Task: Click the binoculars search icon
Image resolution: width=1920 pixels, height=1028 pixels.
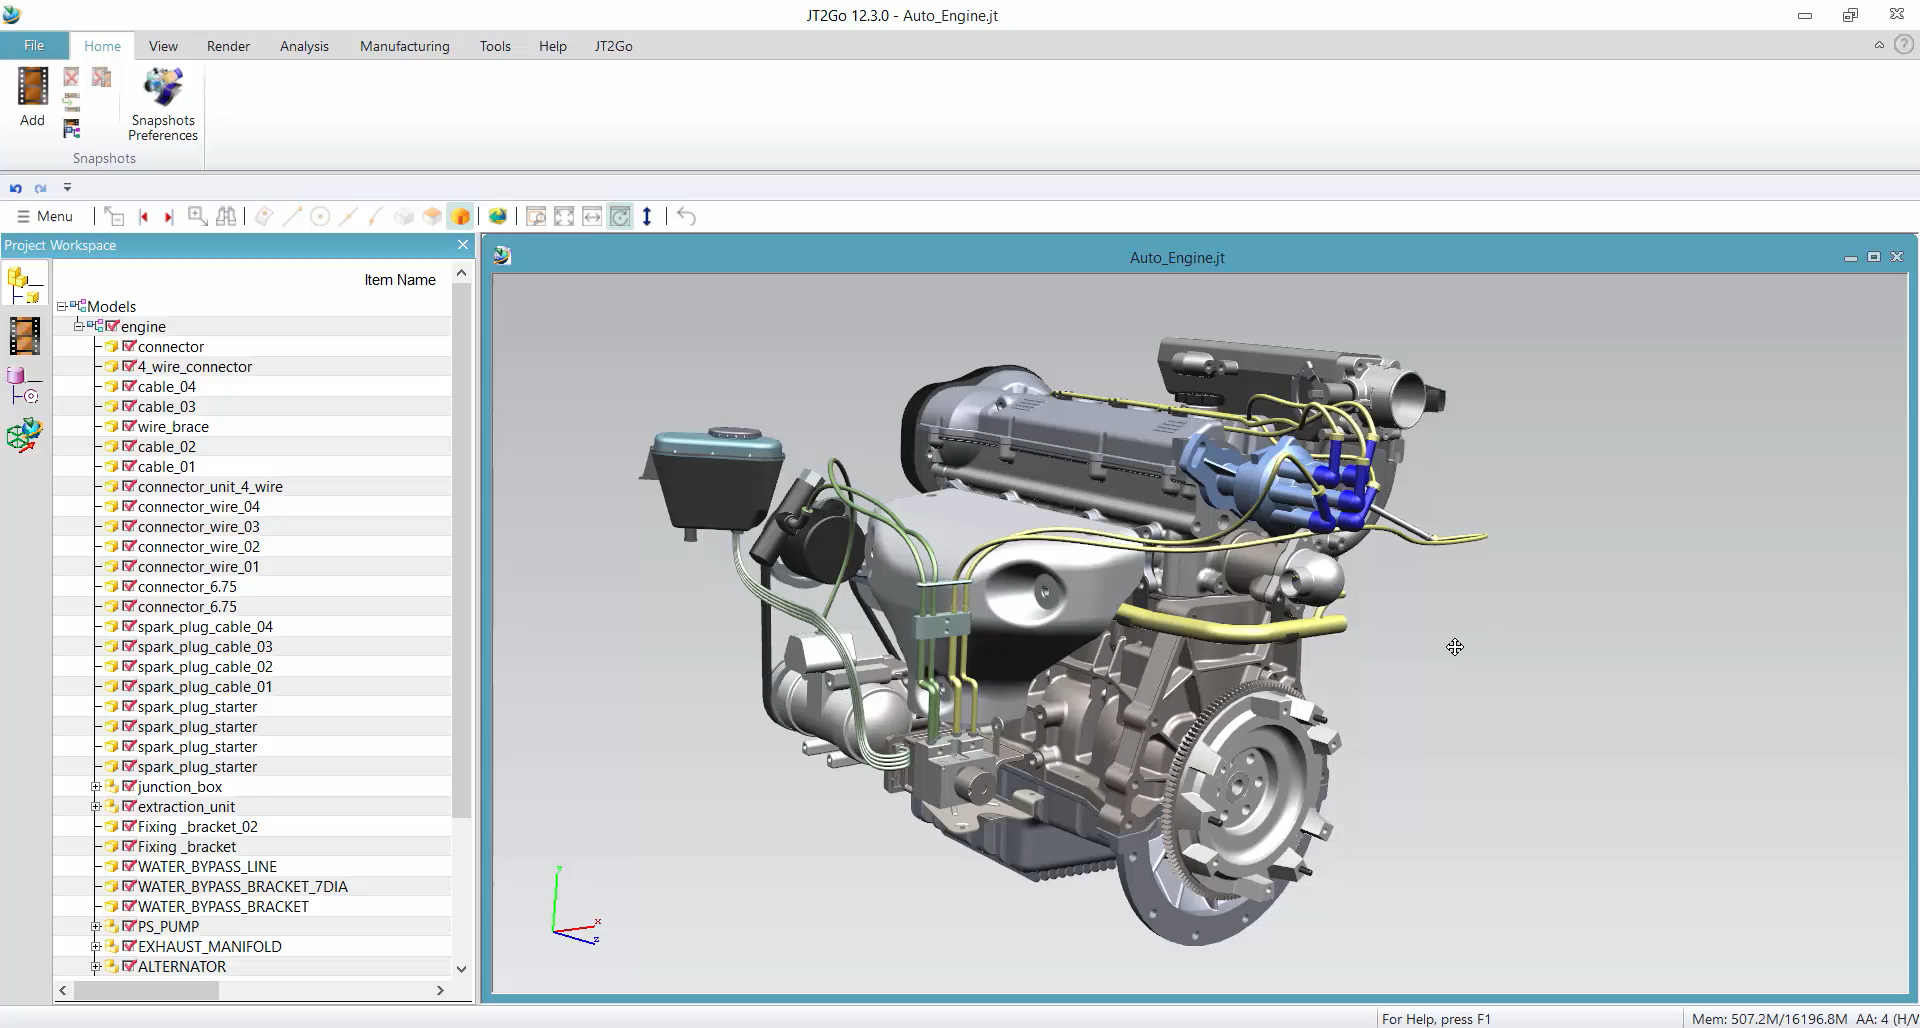Action: [x=226, y=216]
